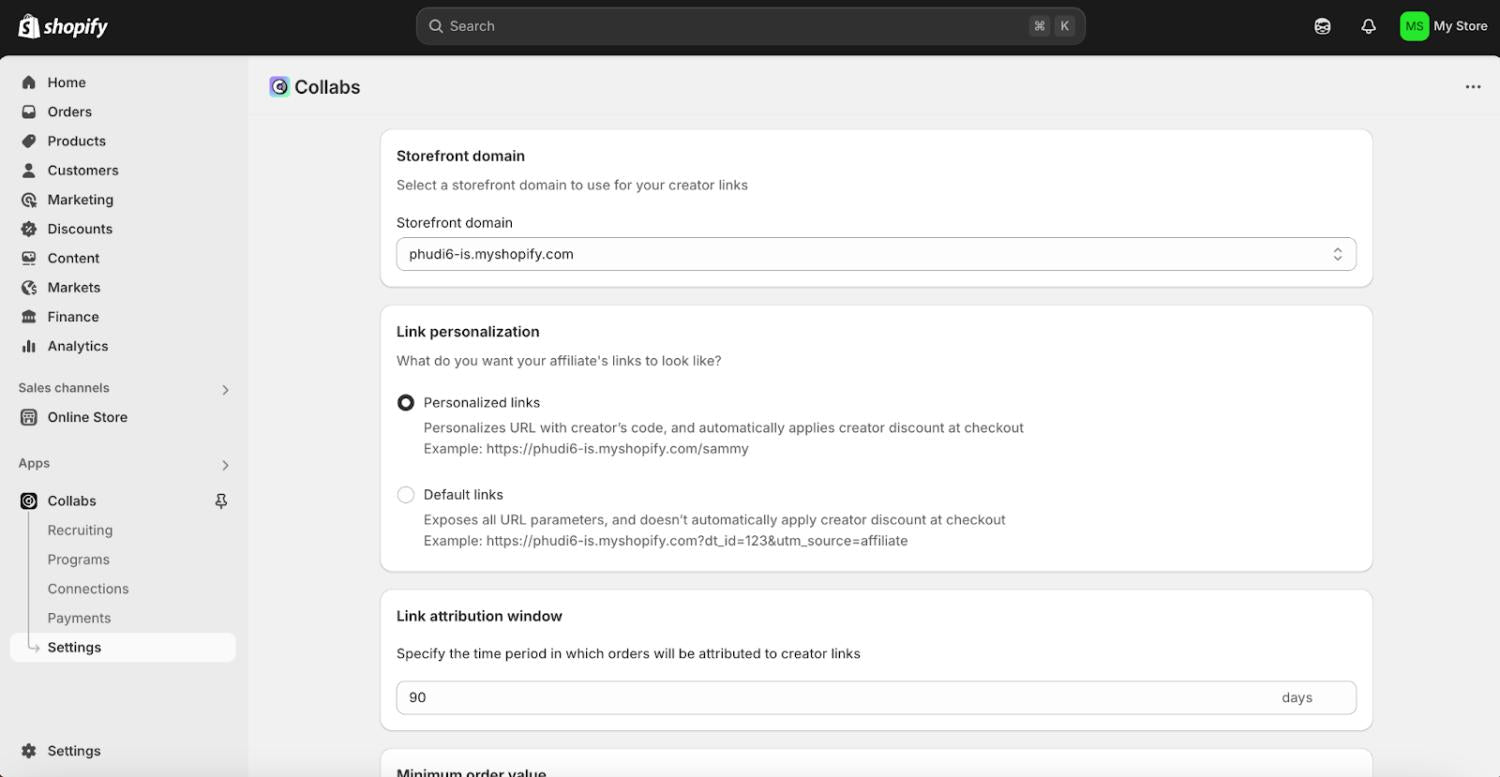The image size is (1500, 777).
Task: Expand the Sales channels section chevron
Action: click(x=225, y=389)
